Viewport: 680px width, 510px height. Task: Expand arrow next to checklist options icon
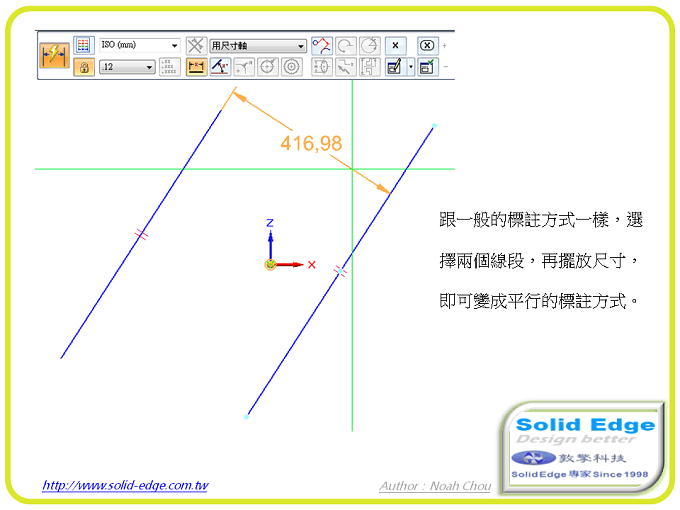point(409,67)
